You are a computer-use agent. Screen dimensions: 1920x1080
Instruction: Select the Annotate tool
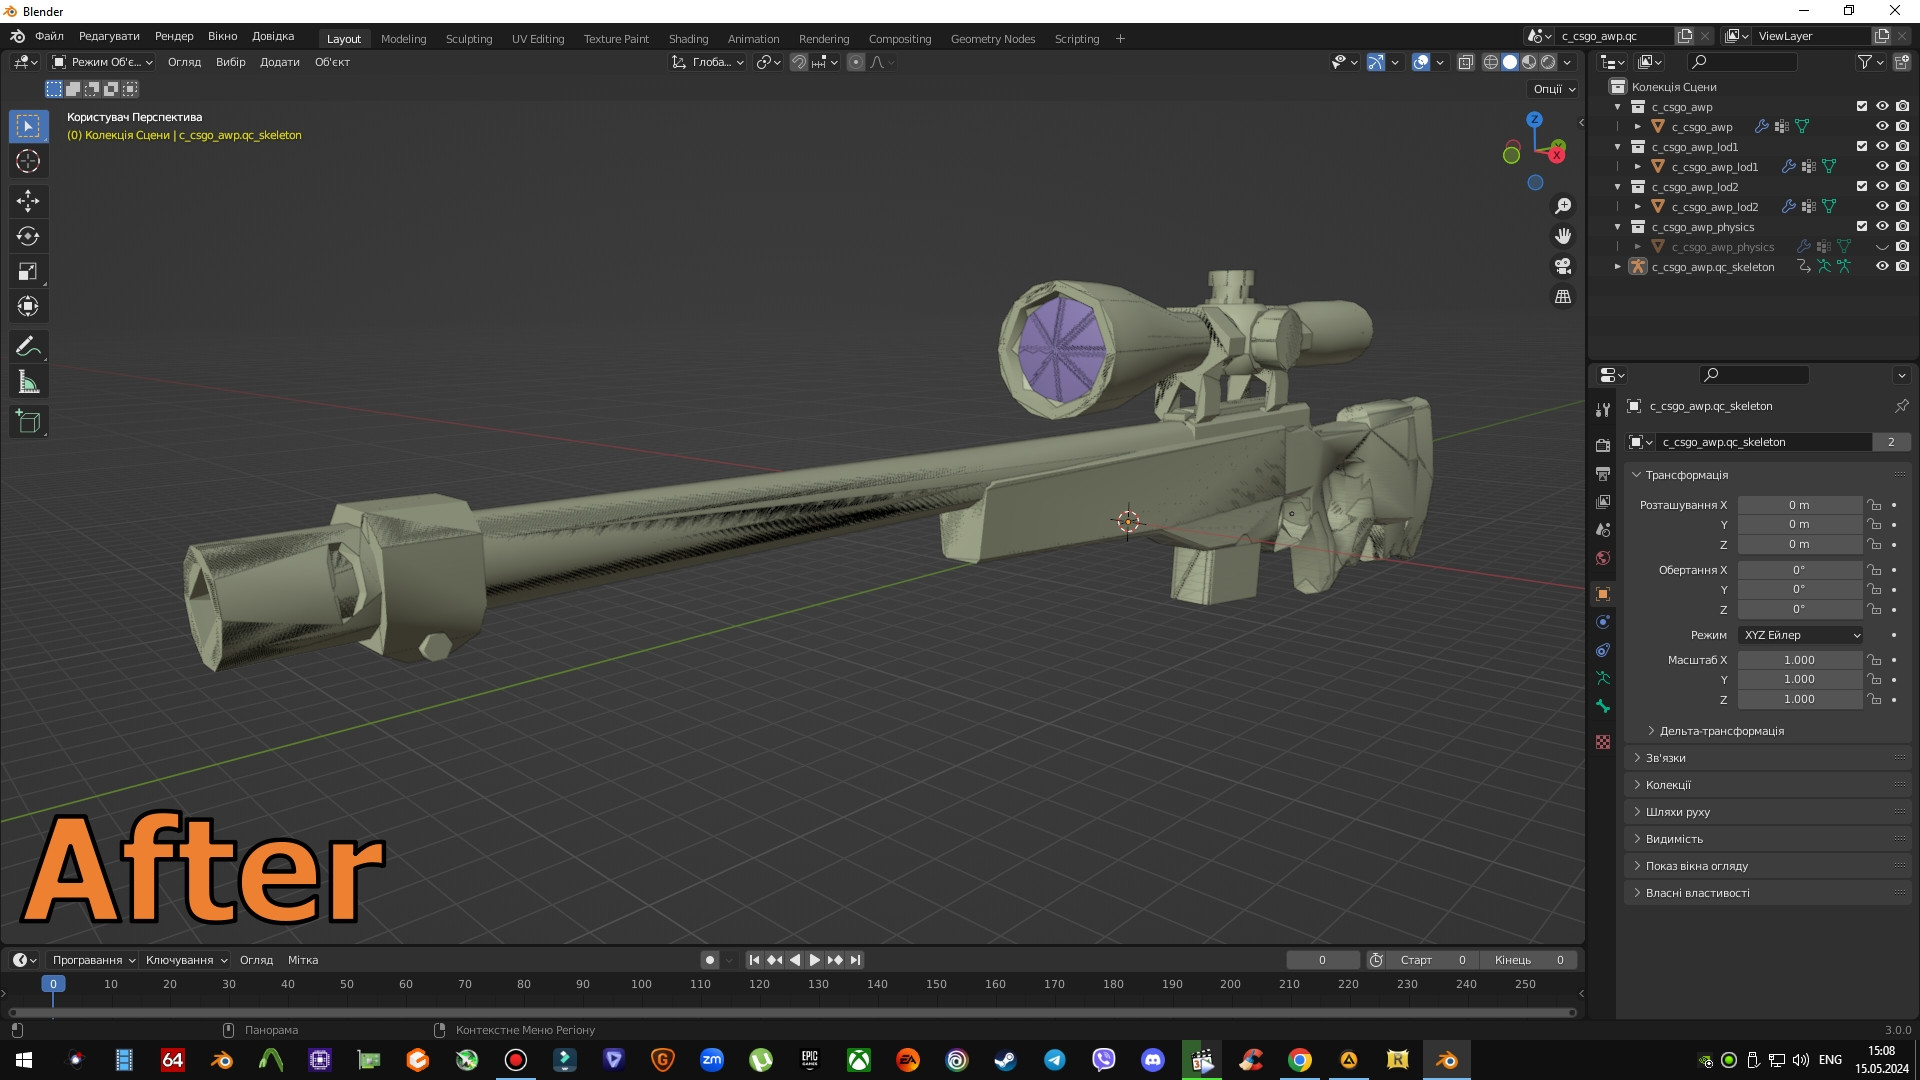(x=28, y=345)
